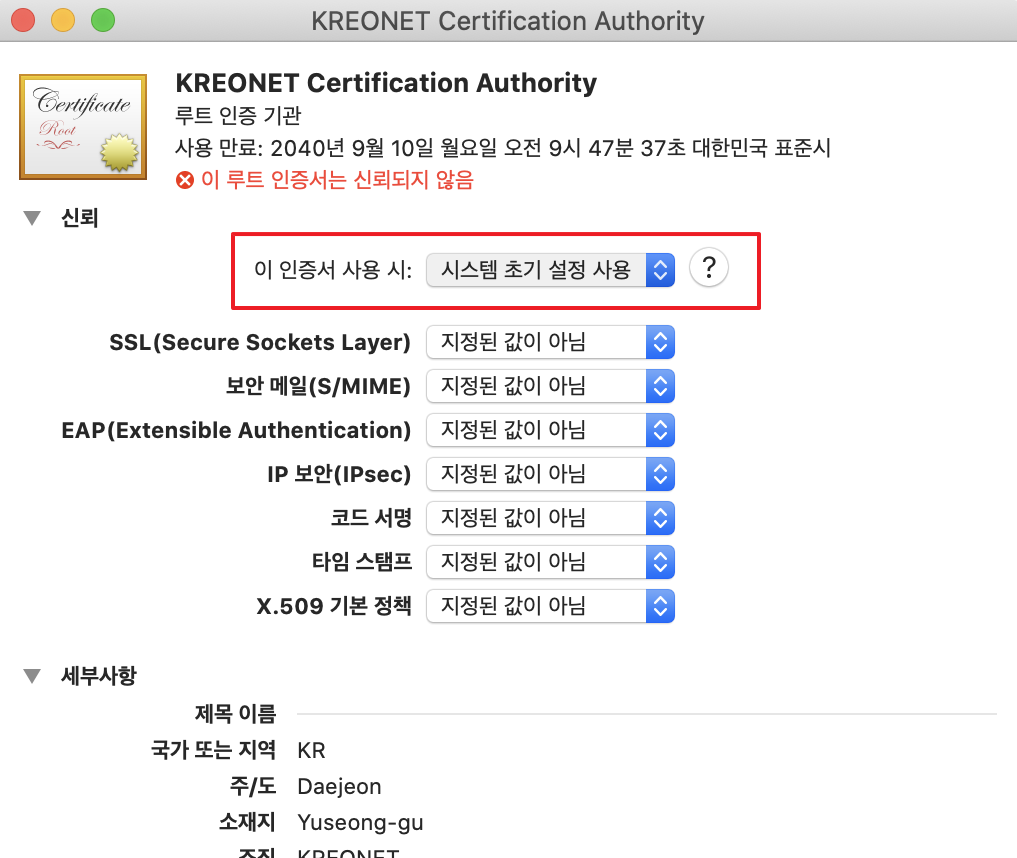Collapse the 세부사항 section triangle
This screenshot has height=858, width=1017.
click(x=33, y=676)
